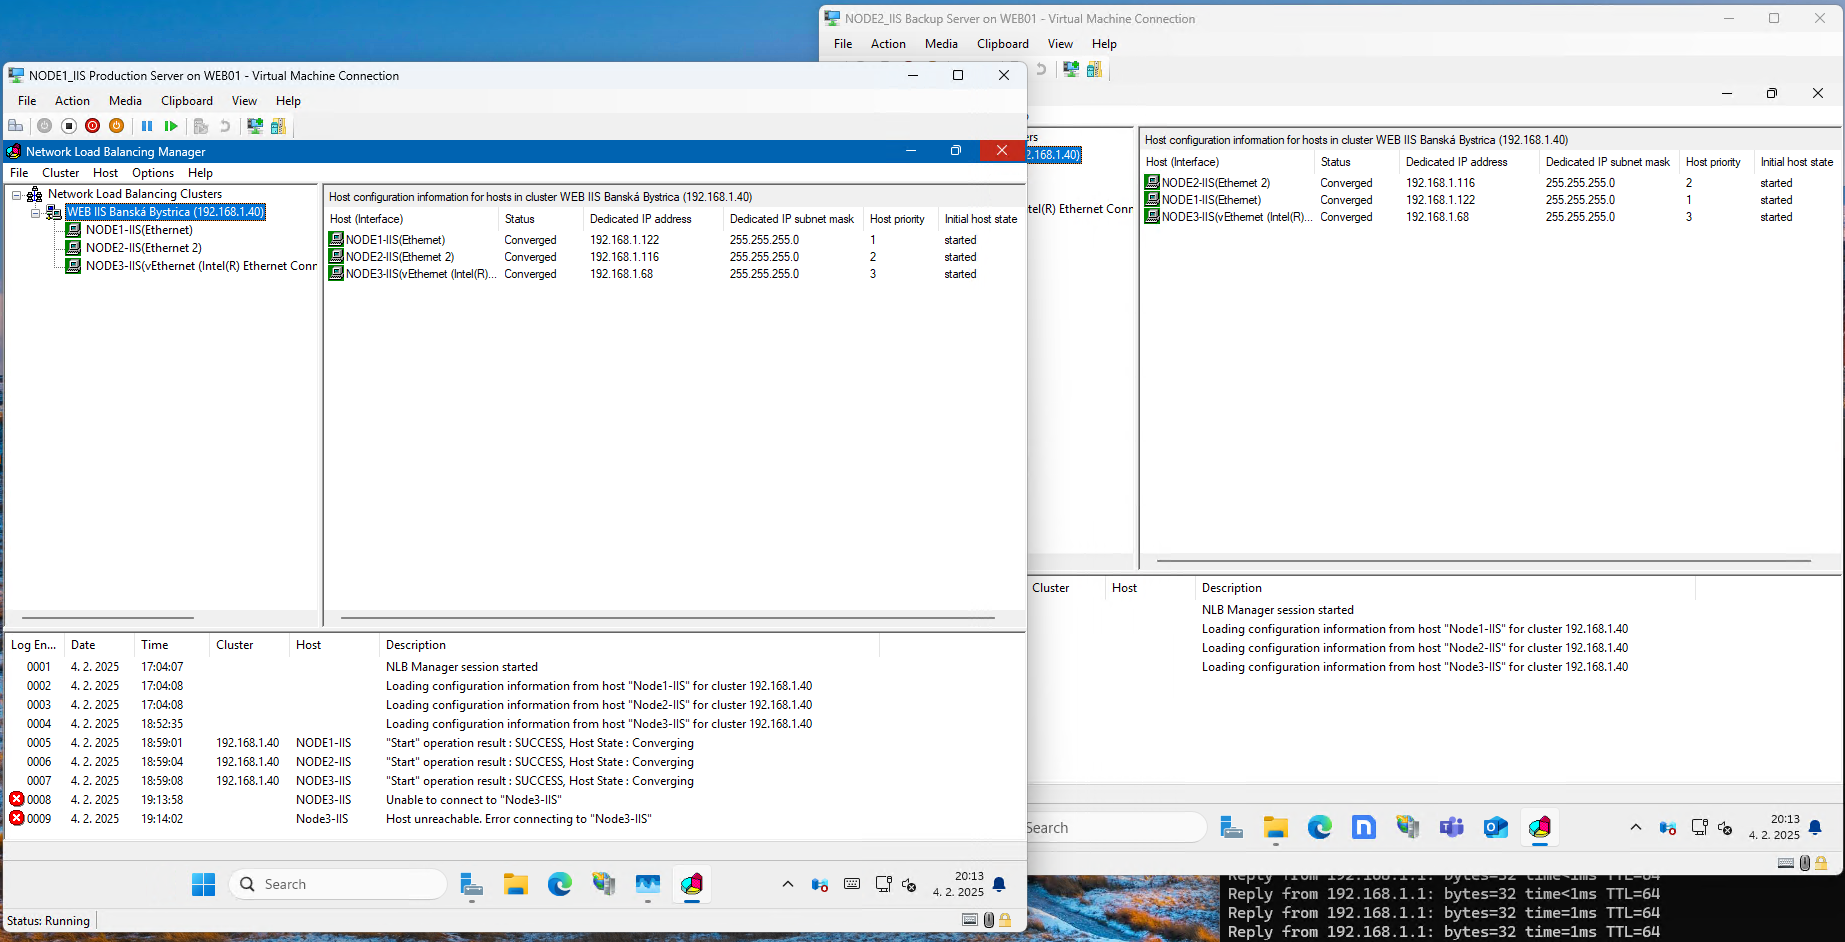Select NODE2-IIS(Ethernet 2) in the cluster tree
Image resolution: width=1845 pixels, height=942 pixels.
point(144,248)
